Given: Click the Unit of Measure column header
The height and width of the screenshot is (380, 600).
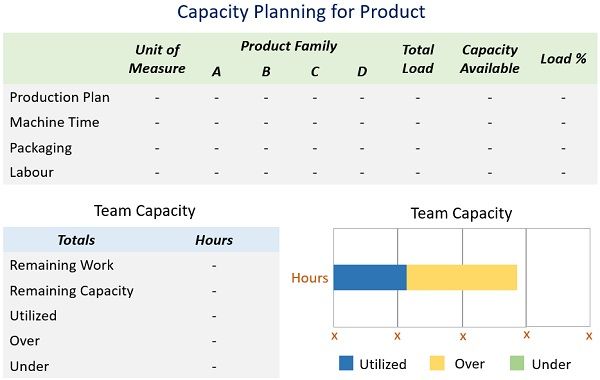Looking at the screenshot, I should coord(157,59).
